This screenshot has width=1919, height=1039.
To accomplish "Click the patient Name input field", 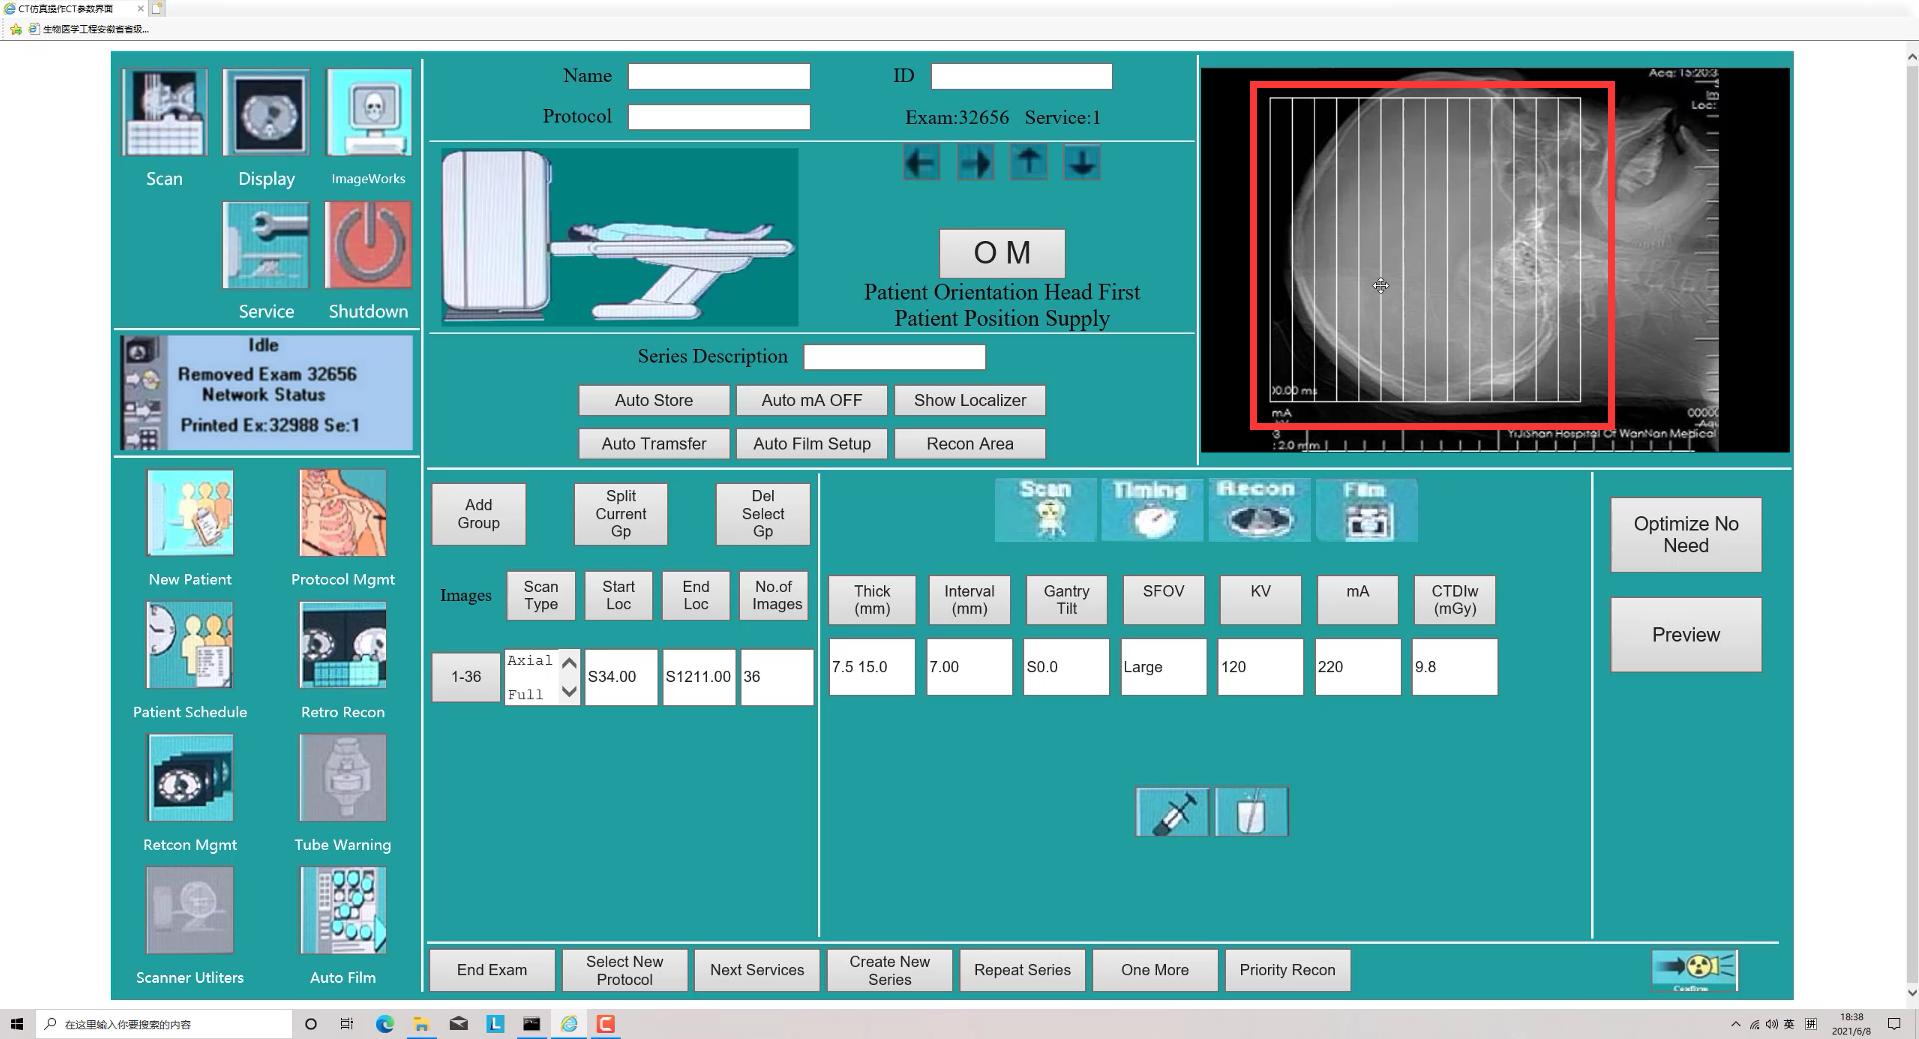I will pyautogui.click(x=718, y=77).
